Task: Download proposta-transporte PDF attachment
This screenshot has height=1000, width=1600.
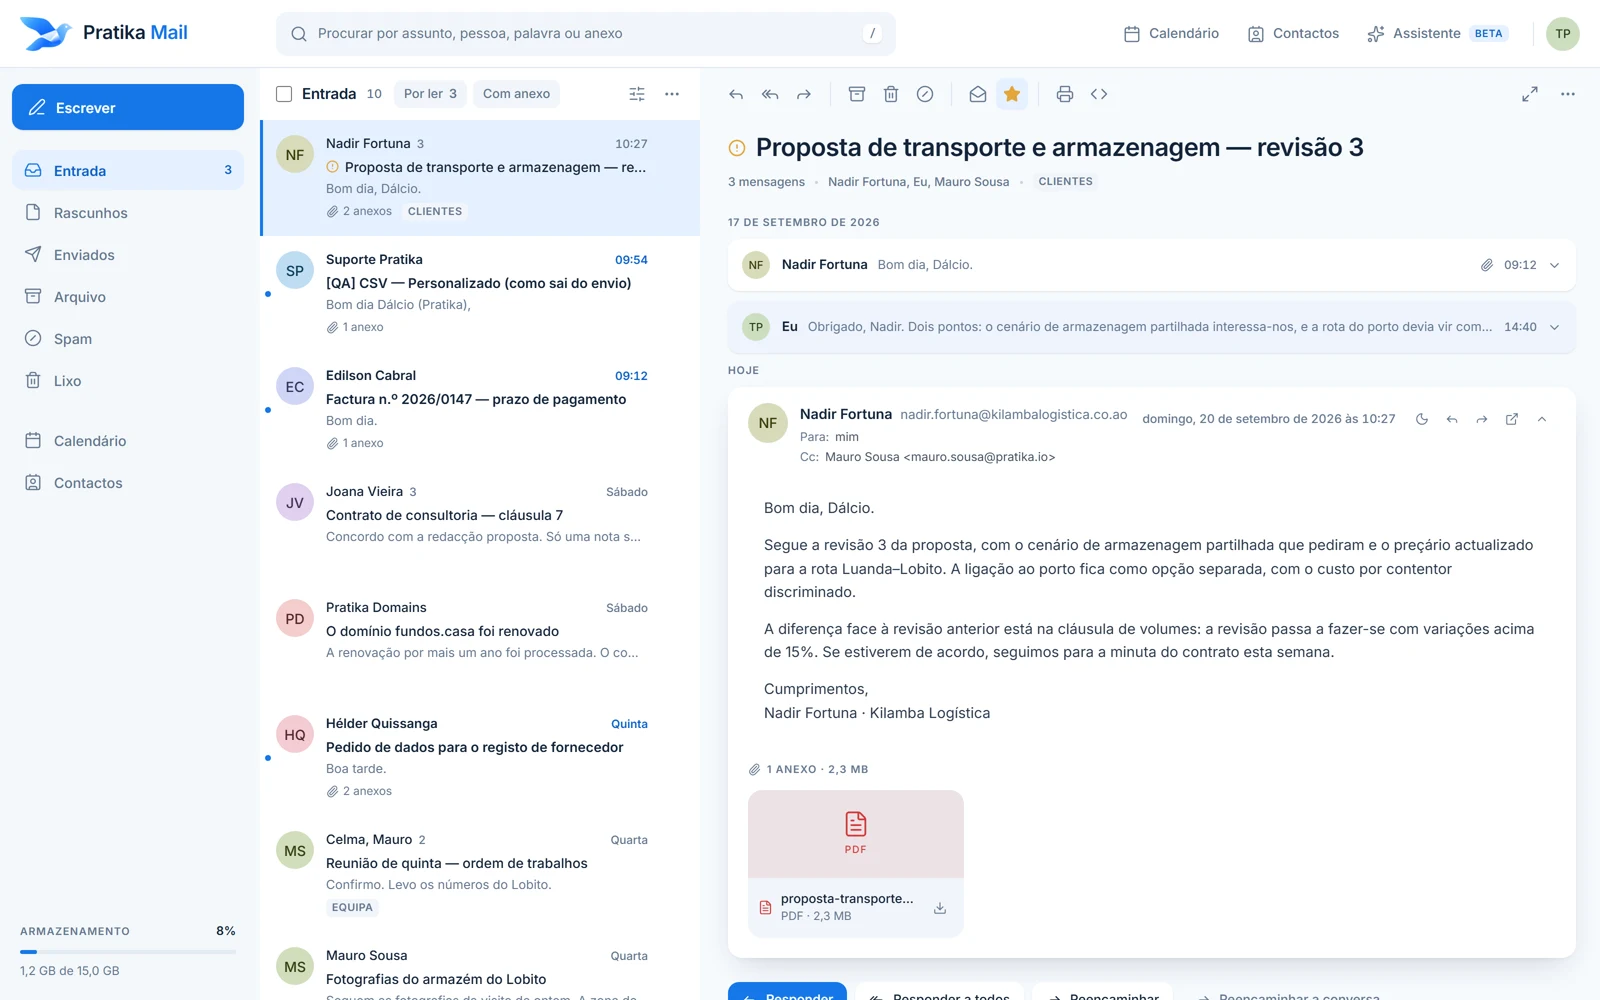Action: [x=940, y=908]
